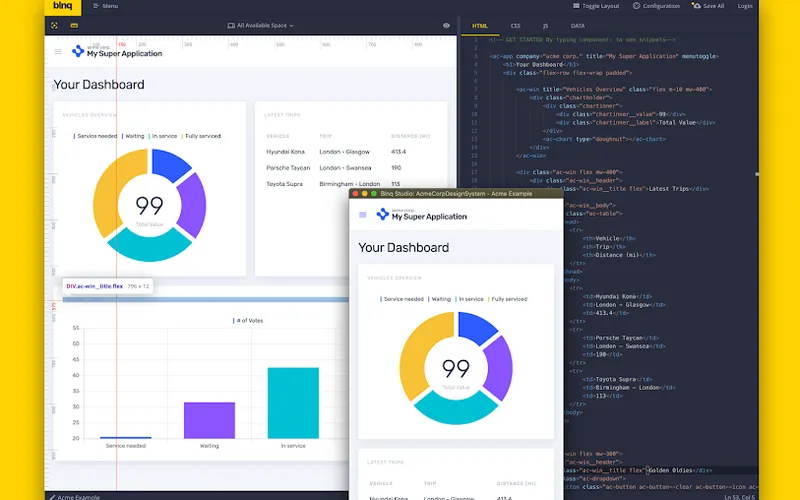The width and height of the screenshot is (800, 500).
Task: Expand the All Available Space dropdown
Action: 260,25
